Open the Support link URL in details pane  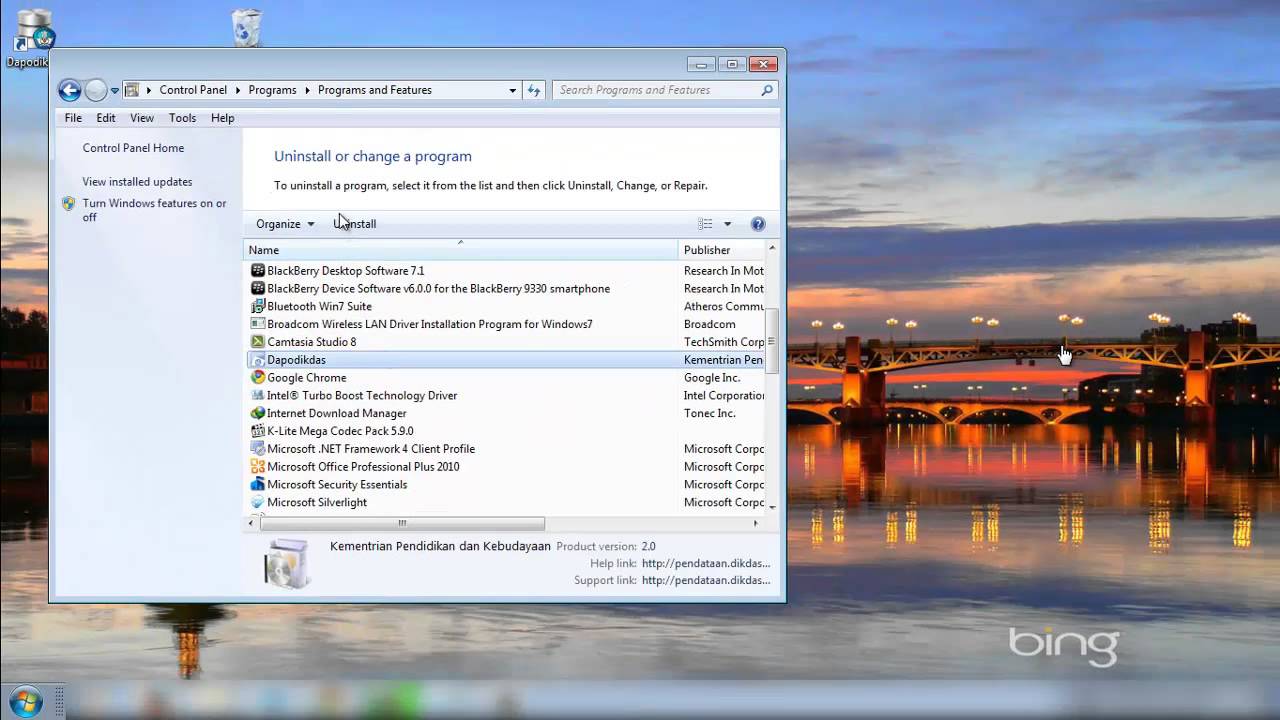(x=706, y=580)
